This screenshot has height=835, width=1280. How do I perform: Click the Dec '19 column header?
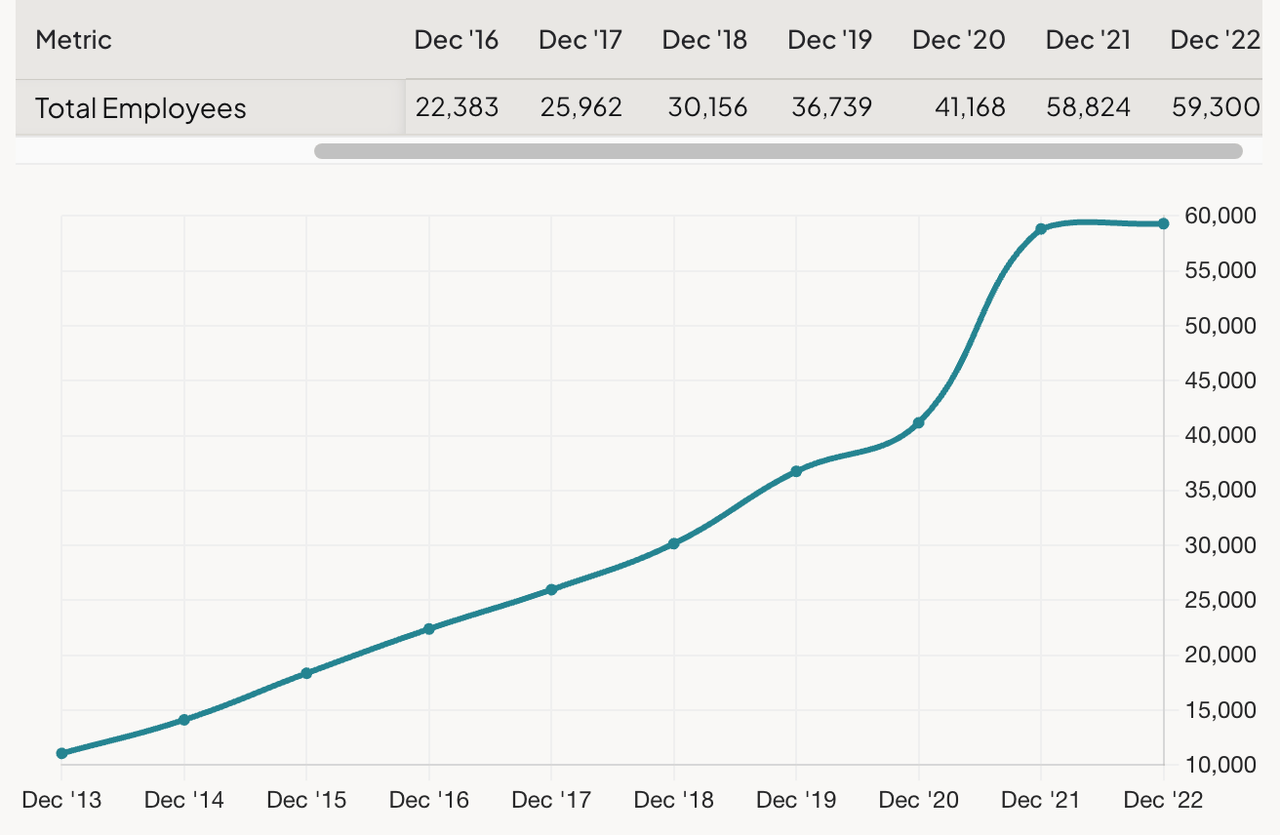coord(830,40)
